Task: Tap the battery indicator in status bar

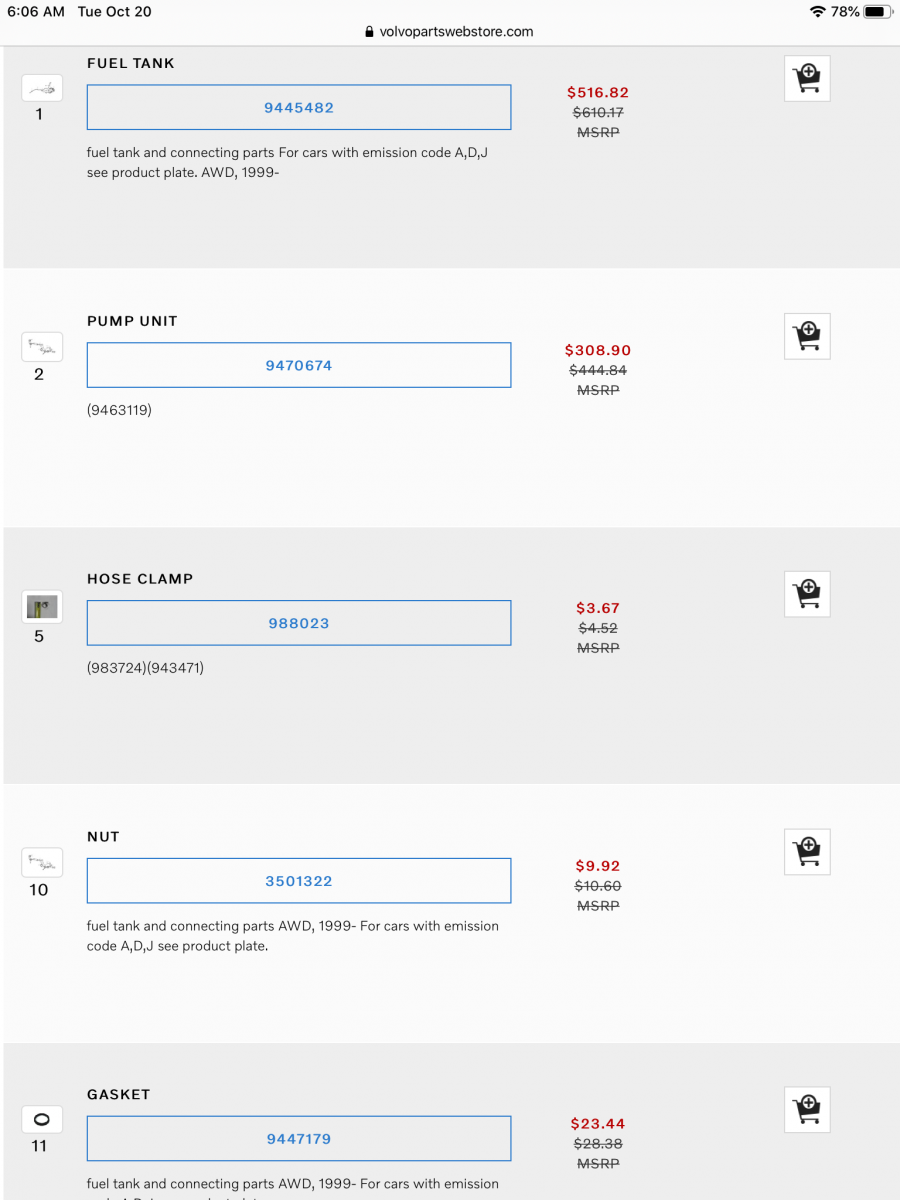Action: click(877, 12)
